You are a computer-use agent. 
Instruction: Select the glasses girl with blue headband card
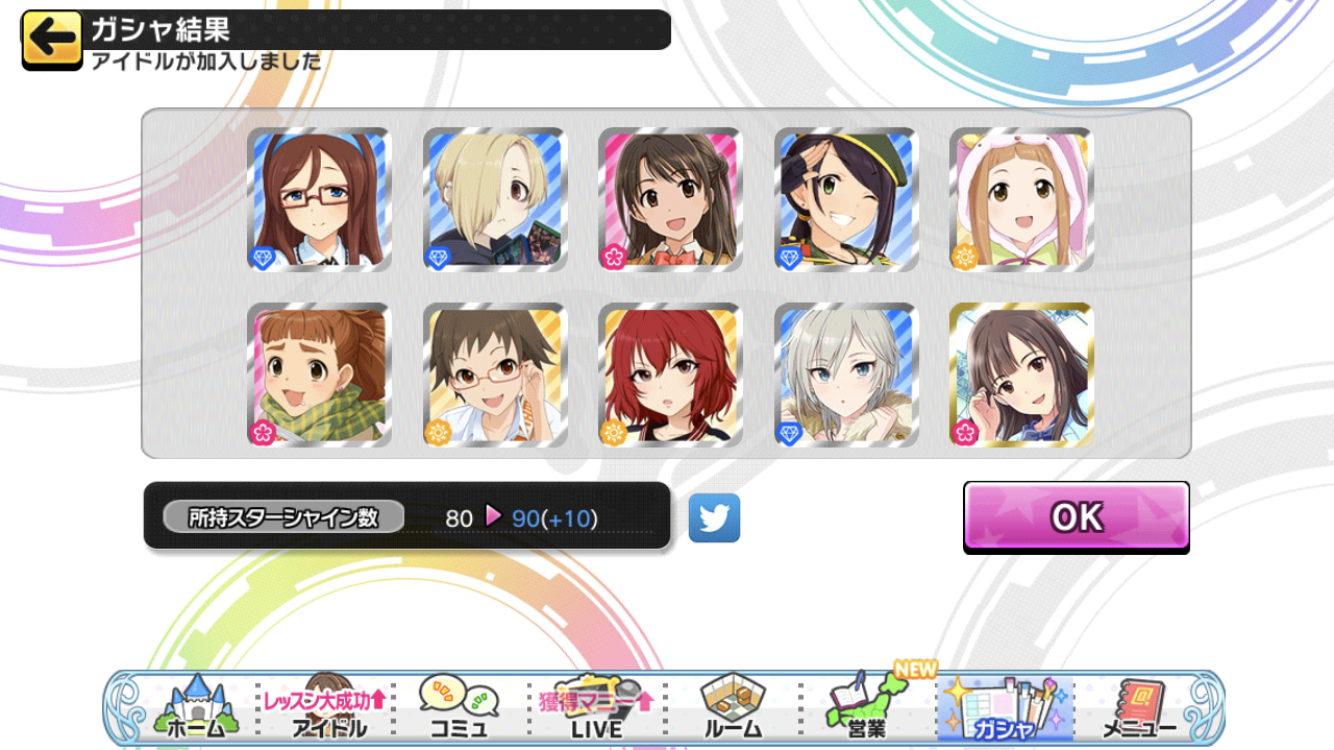tap(319, 199)
